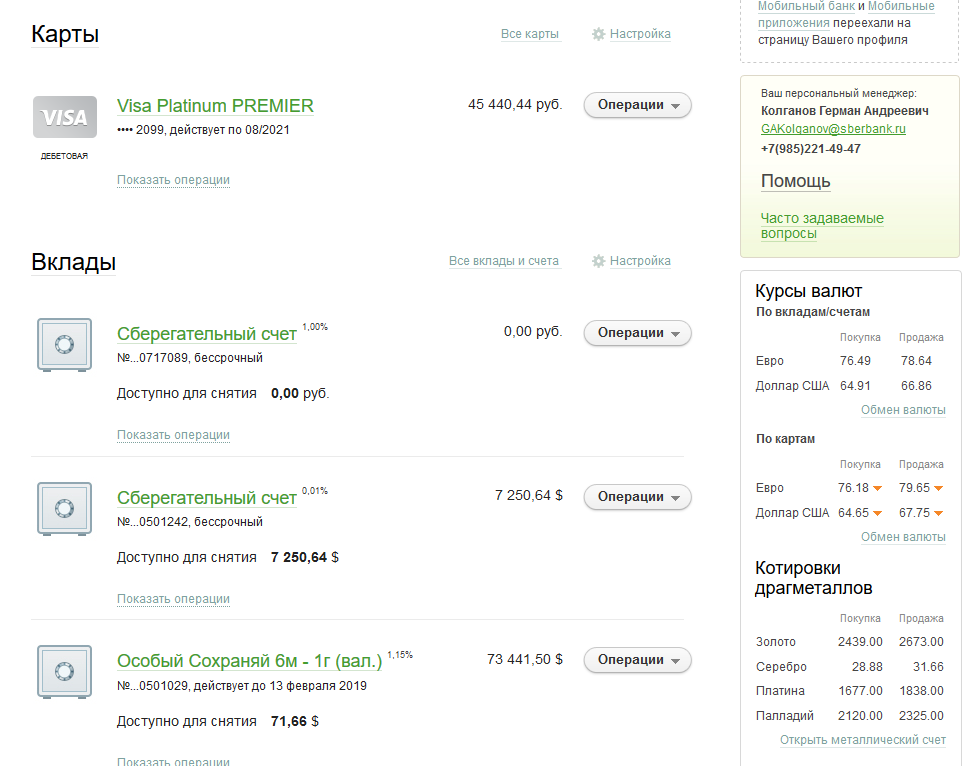The width and height of the screenshot is (963, 766).
Task: Open Часто задаваемые вопросы
Action: click(822, 225)
